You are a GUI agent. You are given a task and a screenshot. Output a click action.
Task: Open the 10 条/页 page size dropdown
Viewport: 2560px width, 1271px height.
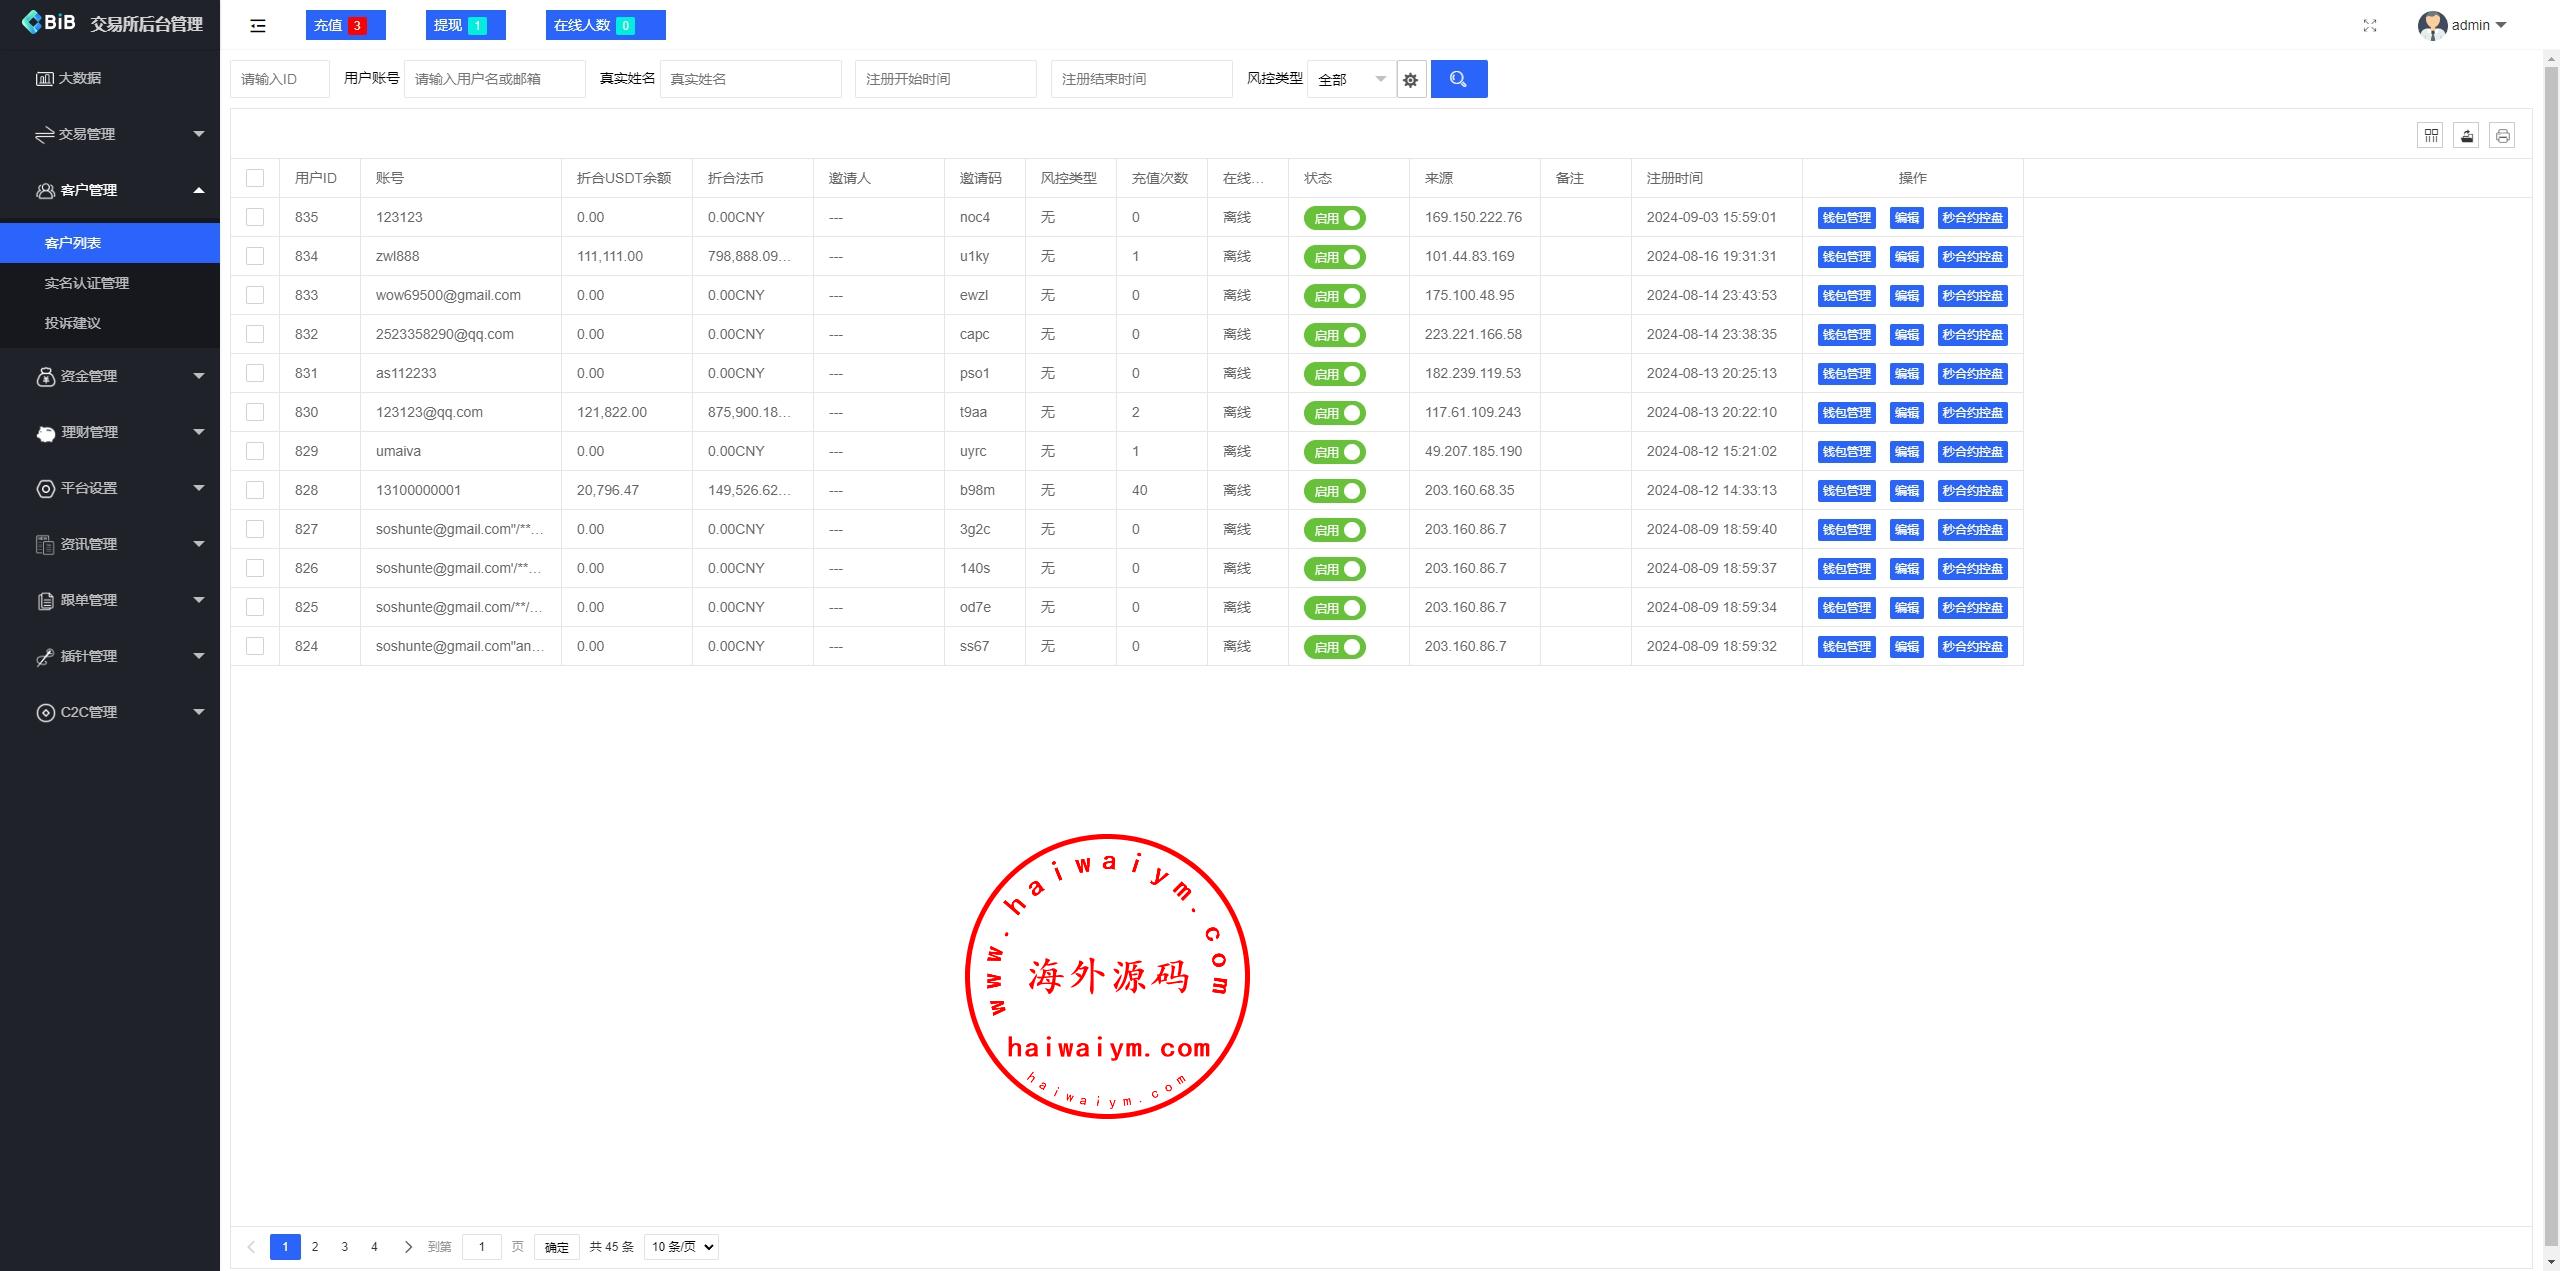(x=681, y=1247)
